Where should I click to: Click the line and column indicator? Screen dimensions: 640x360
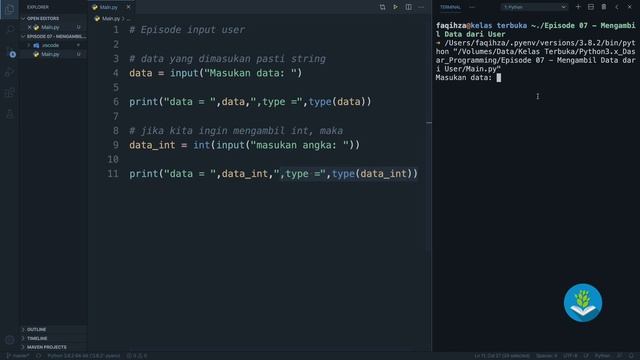click(x=502, y=356)
